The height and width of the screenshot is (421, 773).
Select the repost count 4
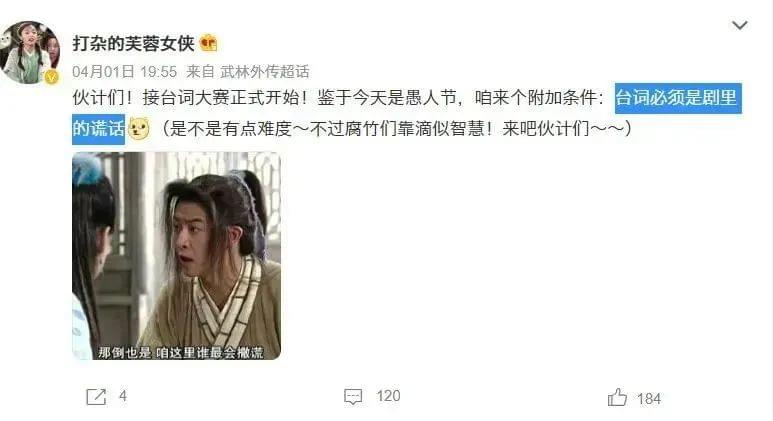point(123,396)
